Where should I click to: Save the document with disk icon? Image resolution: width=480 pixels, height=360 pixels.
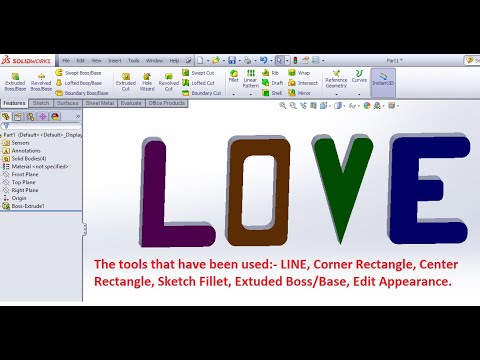(x=232, y=60)
